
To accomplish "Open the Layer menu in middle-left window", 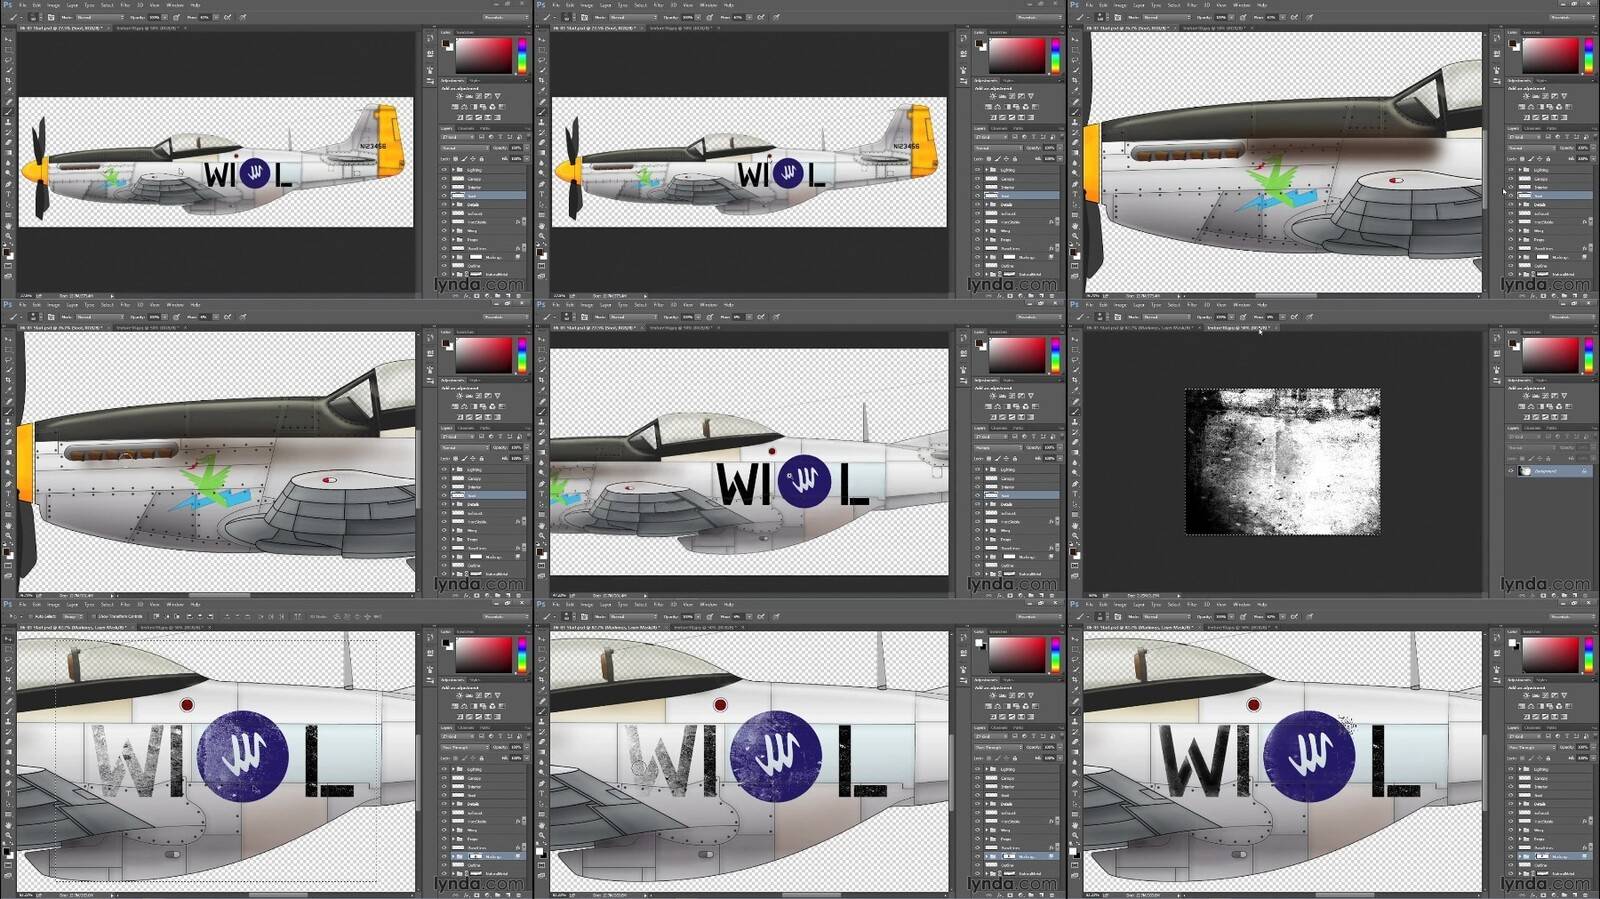I will tap(72, 305).
